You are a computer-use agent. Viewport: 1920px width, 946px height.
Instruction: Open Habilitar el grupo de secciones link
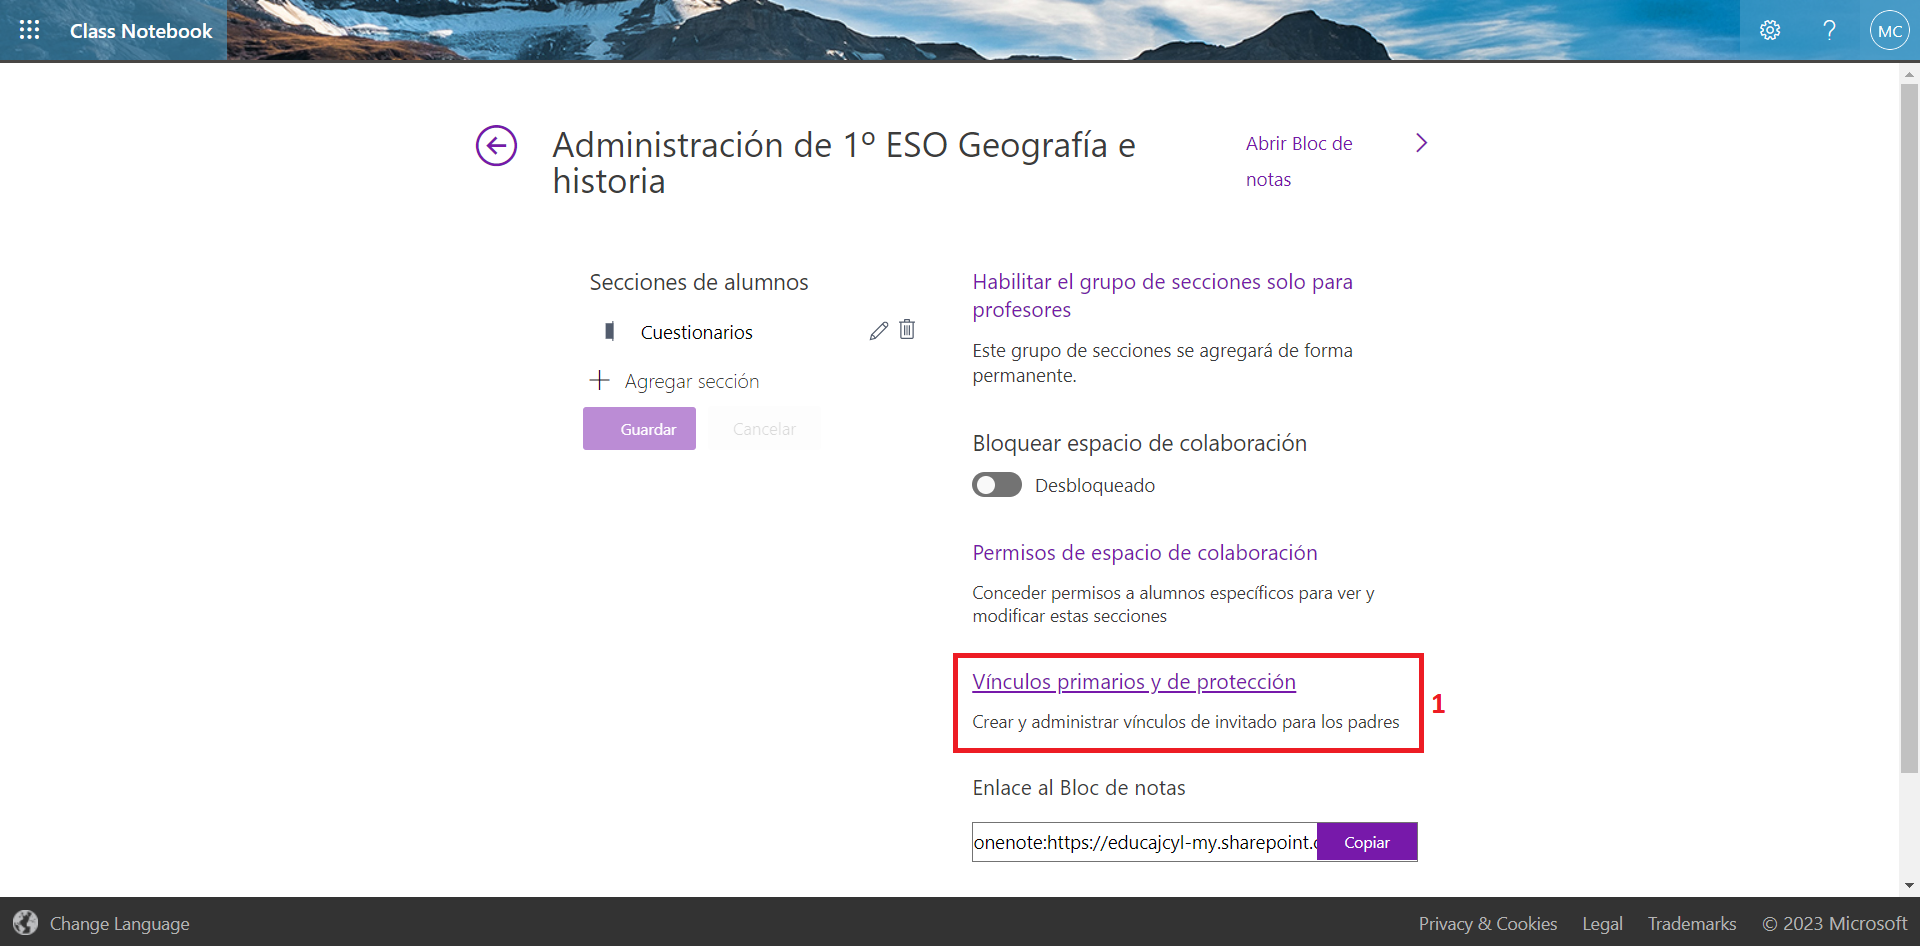tap(1162, 295)
